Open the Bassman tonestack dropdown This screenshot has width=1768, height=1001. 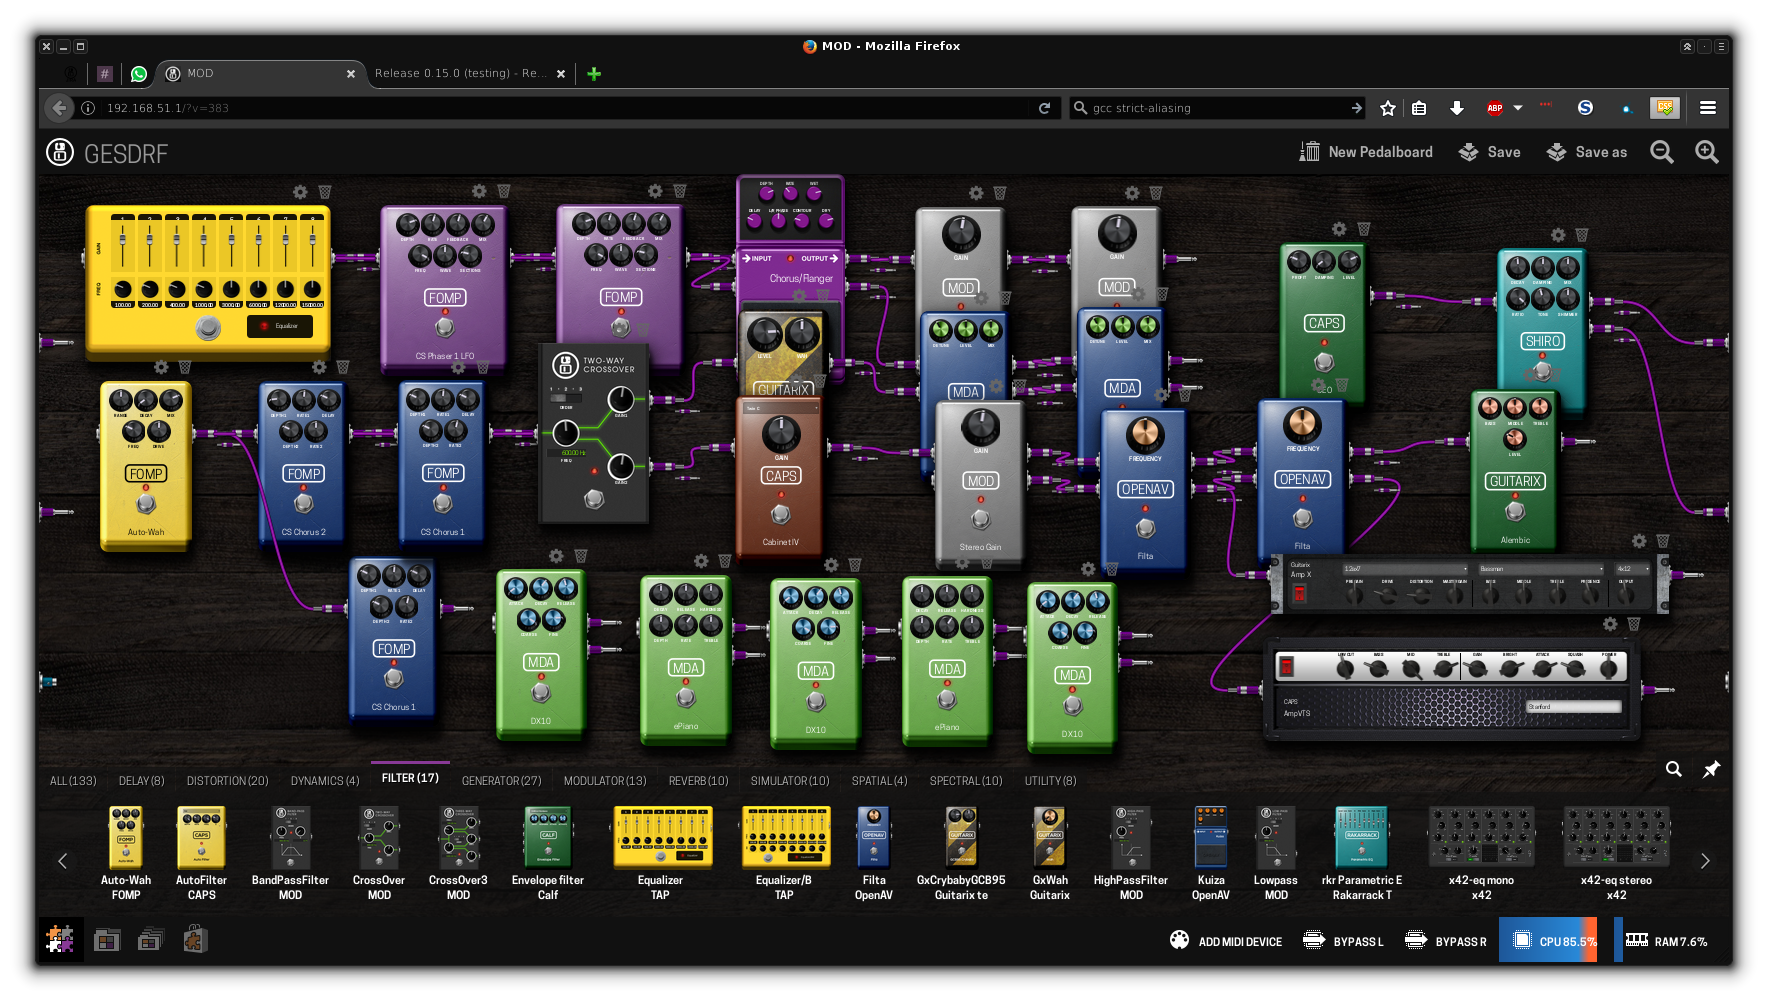coord(1540,569)
